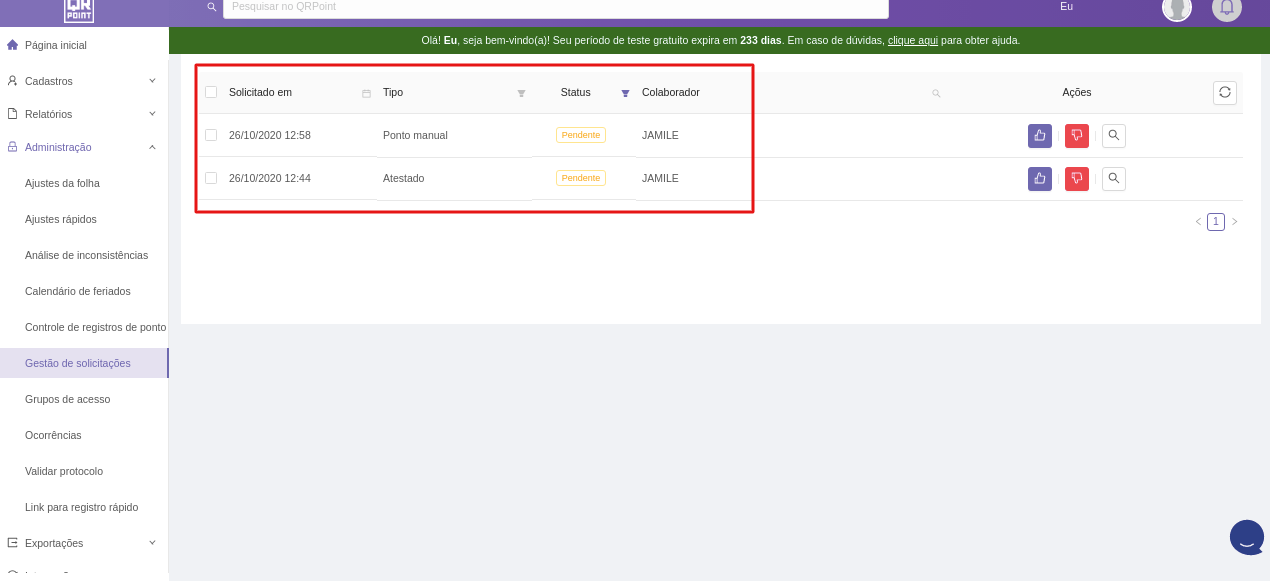Approve the Atestado request with thumbs-up

1040,179
